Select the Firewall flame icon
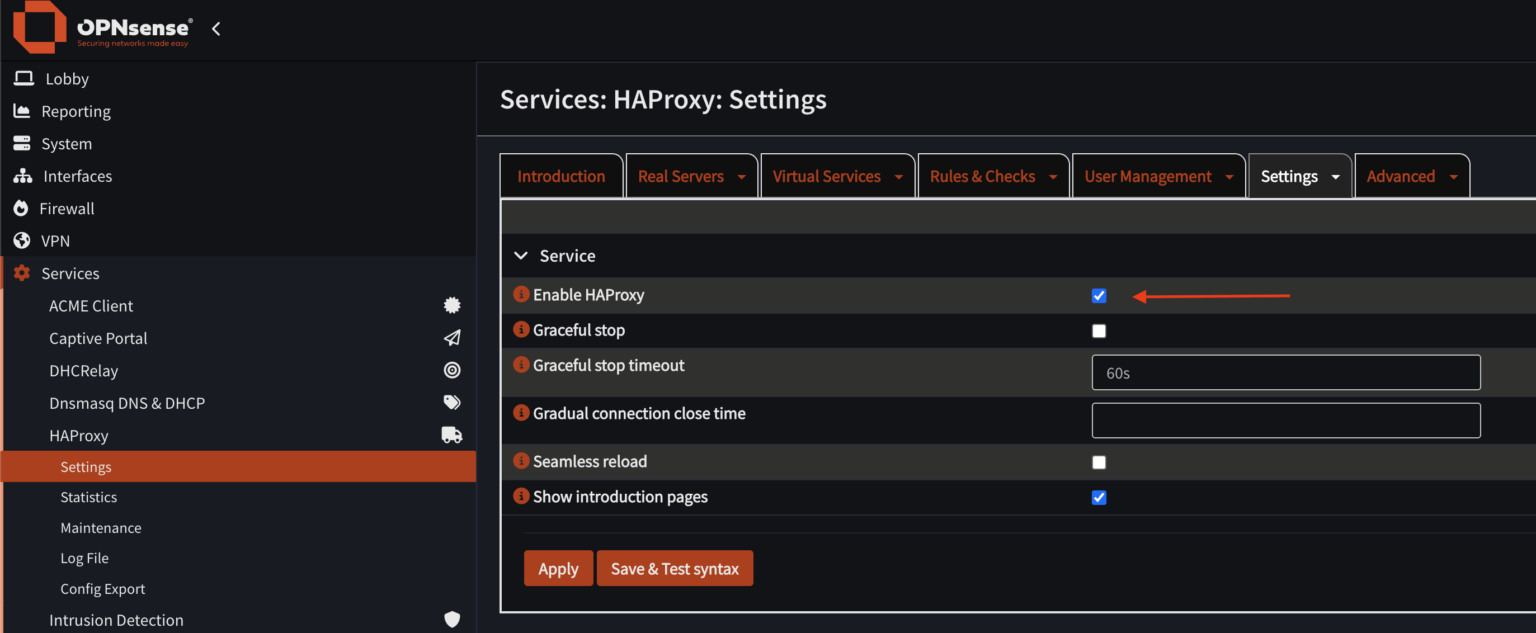Screen dimensions: 1536x633 [x=21, y=208]
